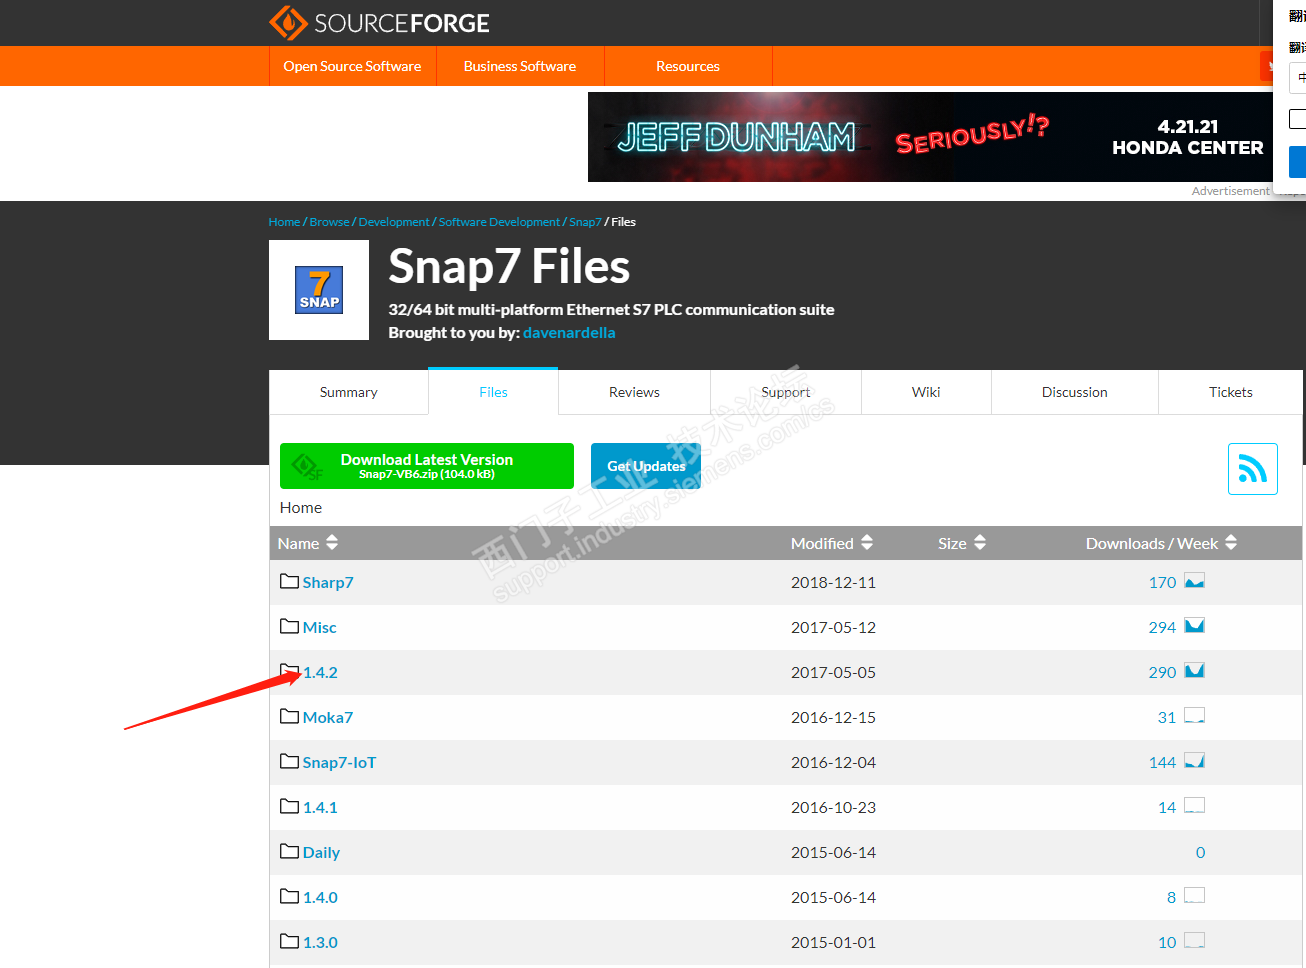Open the Moka7 folder link
This screenshot has height=968, width=1306.
(328, 717)
